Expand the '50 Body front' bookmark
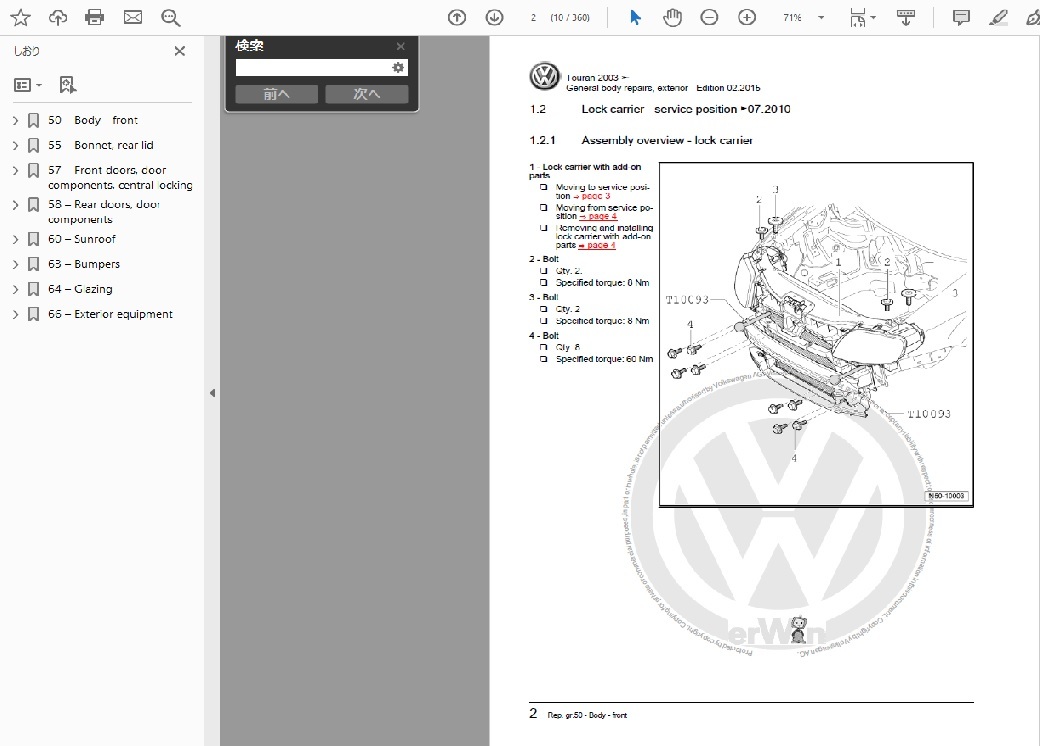This screenshot has height=746, width=1040. (16, 120)
